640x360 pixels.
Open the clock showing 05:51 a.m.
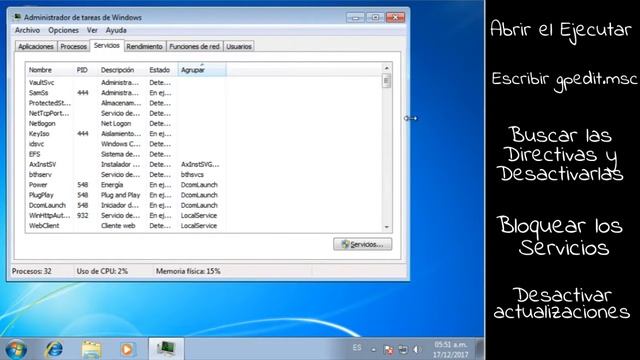coord(450,350)
